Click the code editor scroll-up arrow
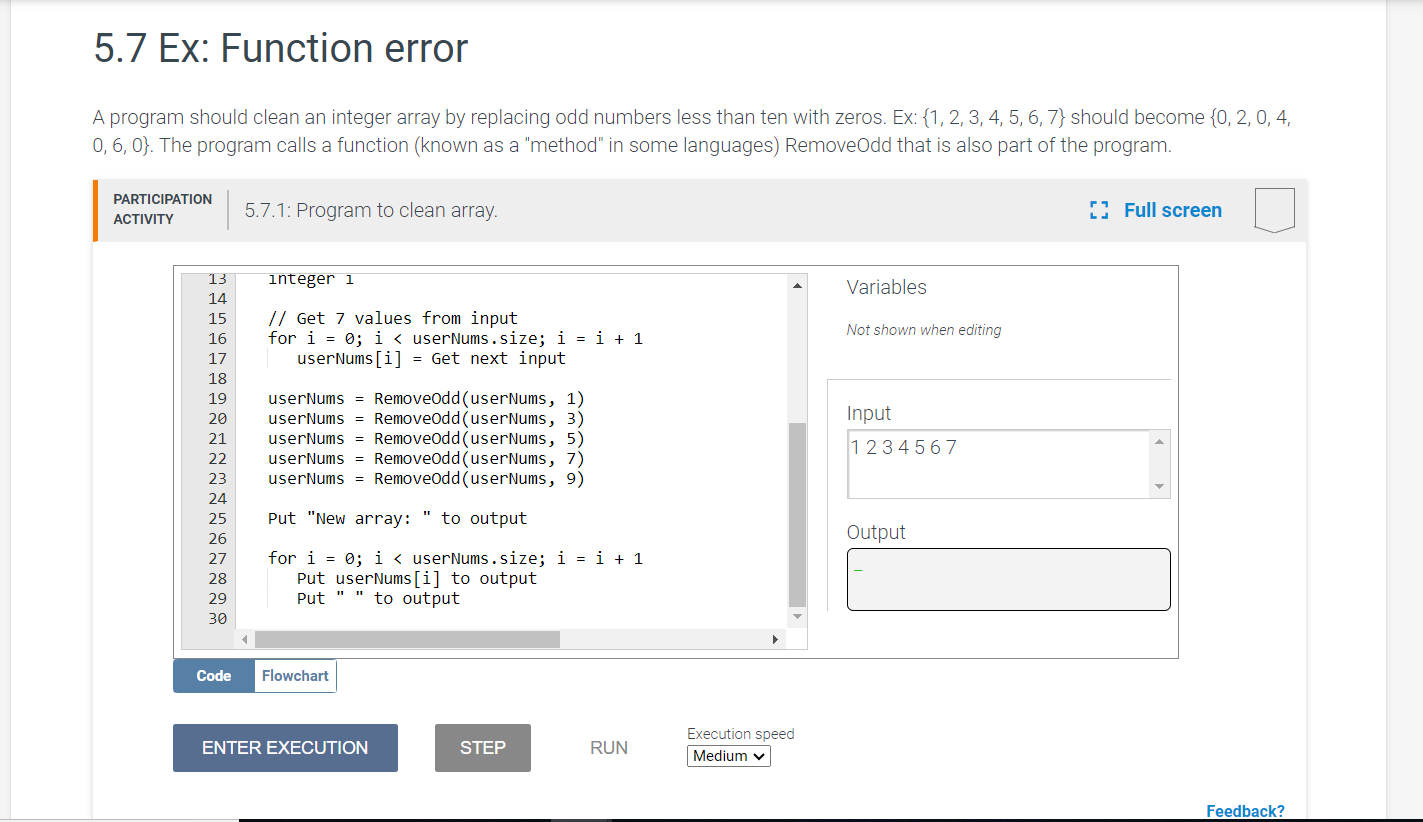The image size is (1423, 822). coord(796,284)
